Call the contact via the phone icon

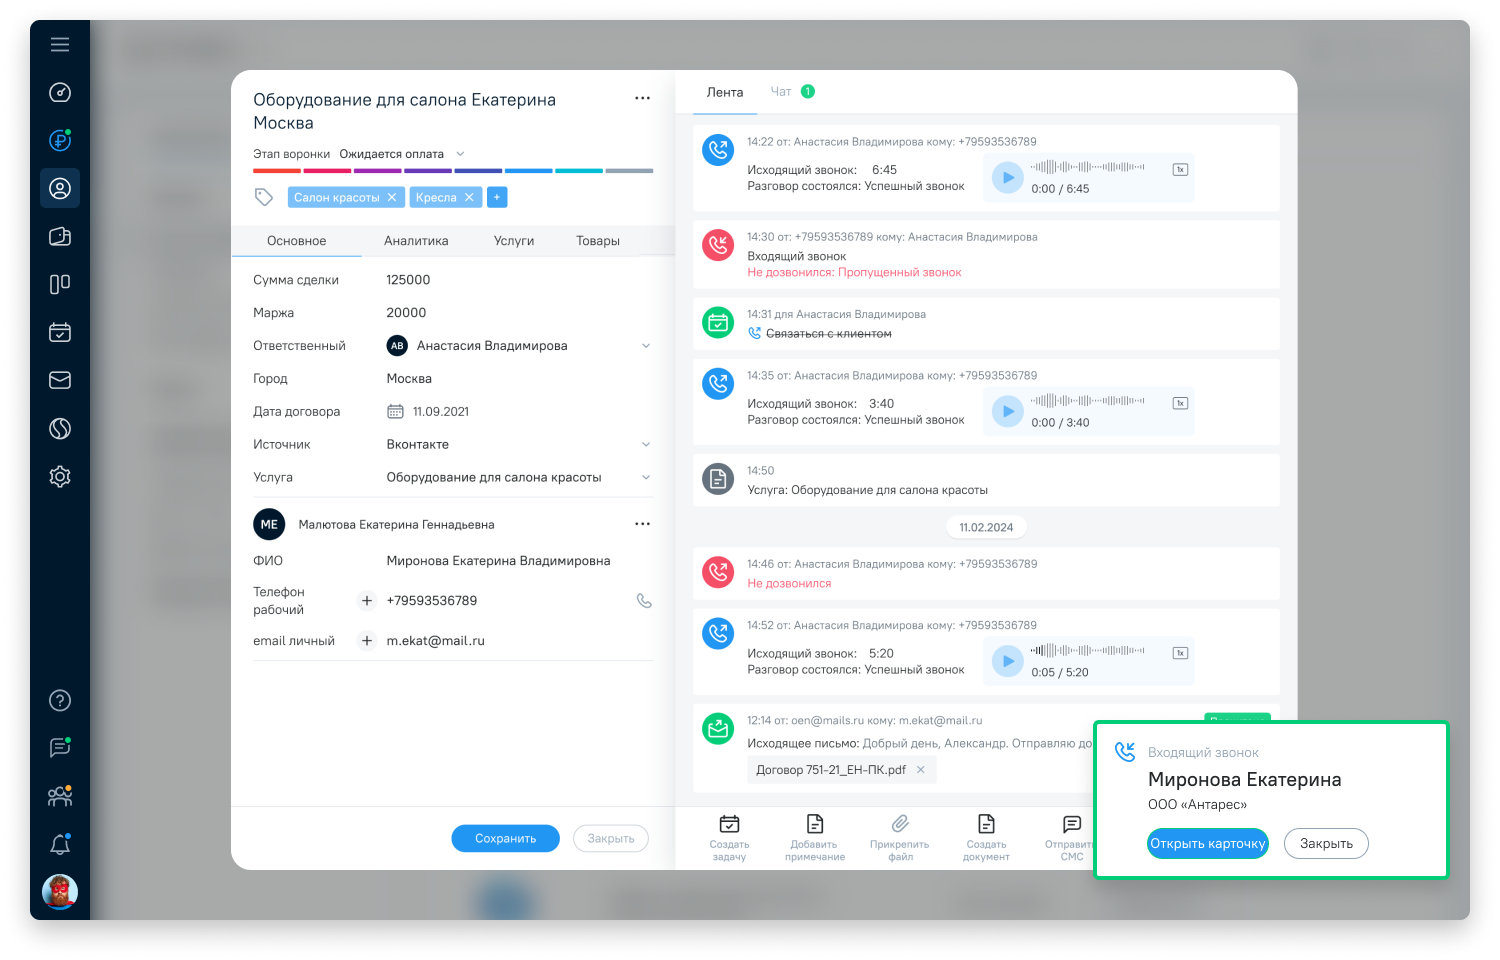tap(643, 600)
